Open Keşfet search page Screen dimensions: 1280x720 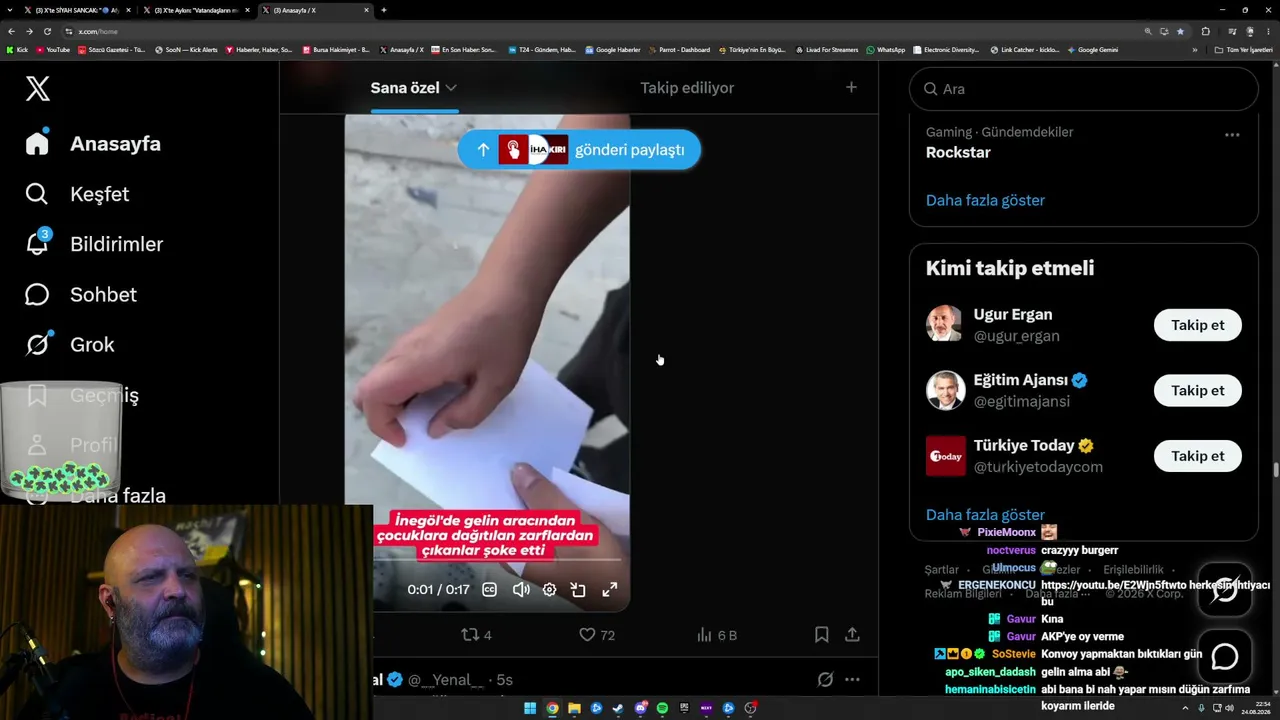77,194
